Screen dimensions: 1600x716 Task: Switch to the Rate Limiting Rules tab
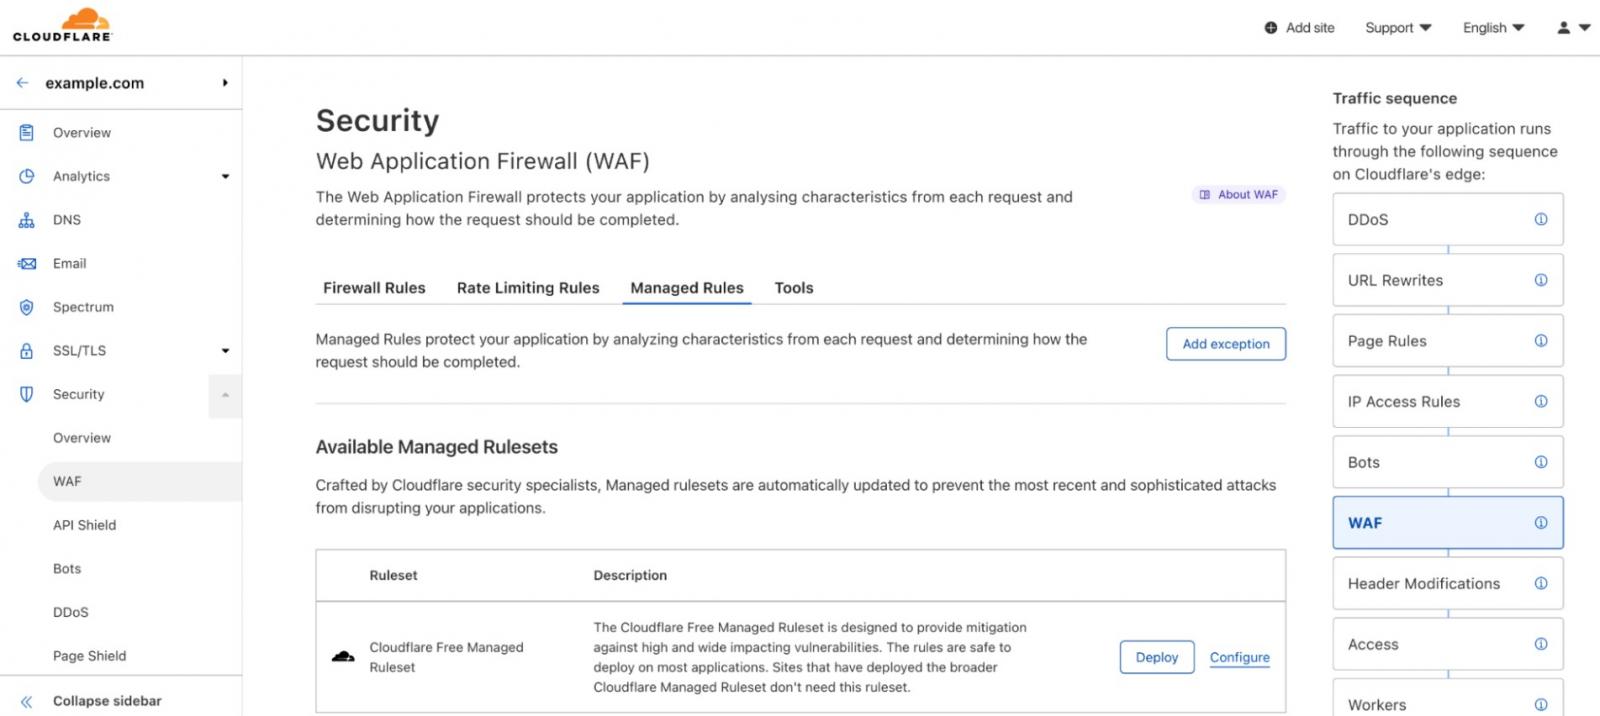point(528,288)
